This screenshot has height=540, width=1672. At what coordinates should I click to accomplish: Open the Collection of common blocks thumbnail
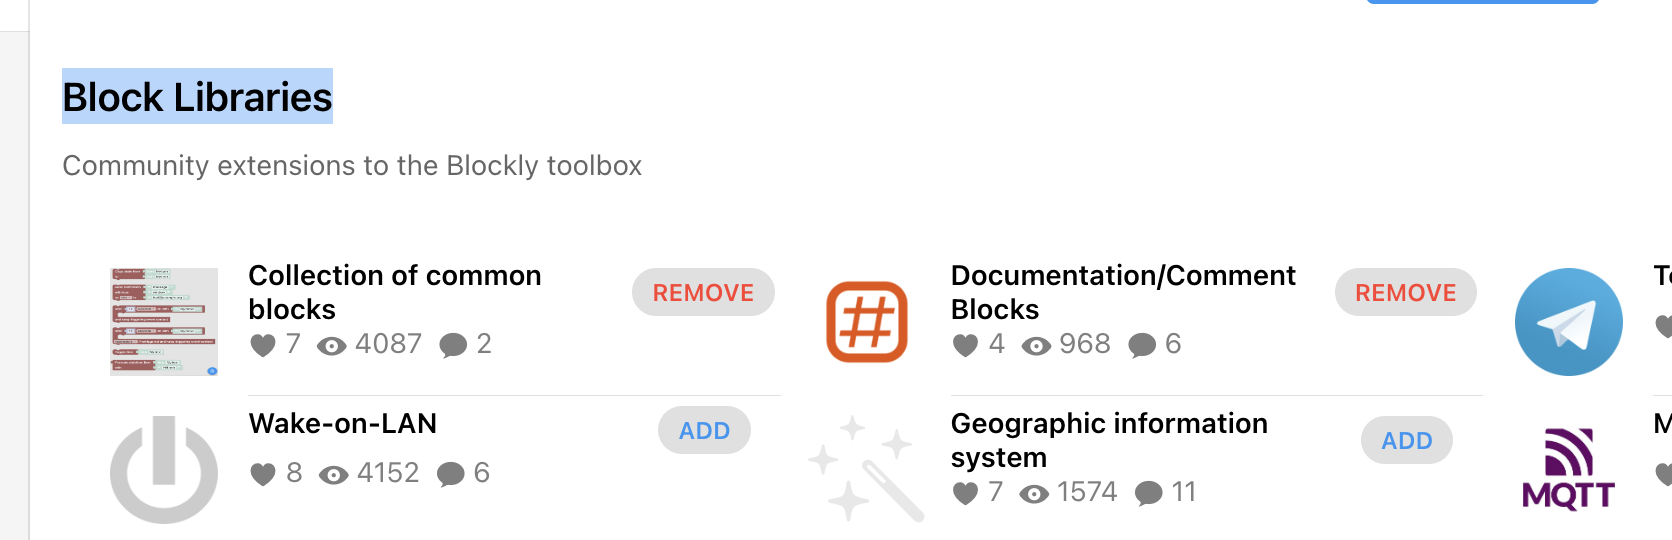pos(164,322)
